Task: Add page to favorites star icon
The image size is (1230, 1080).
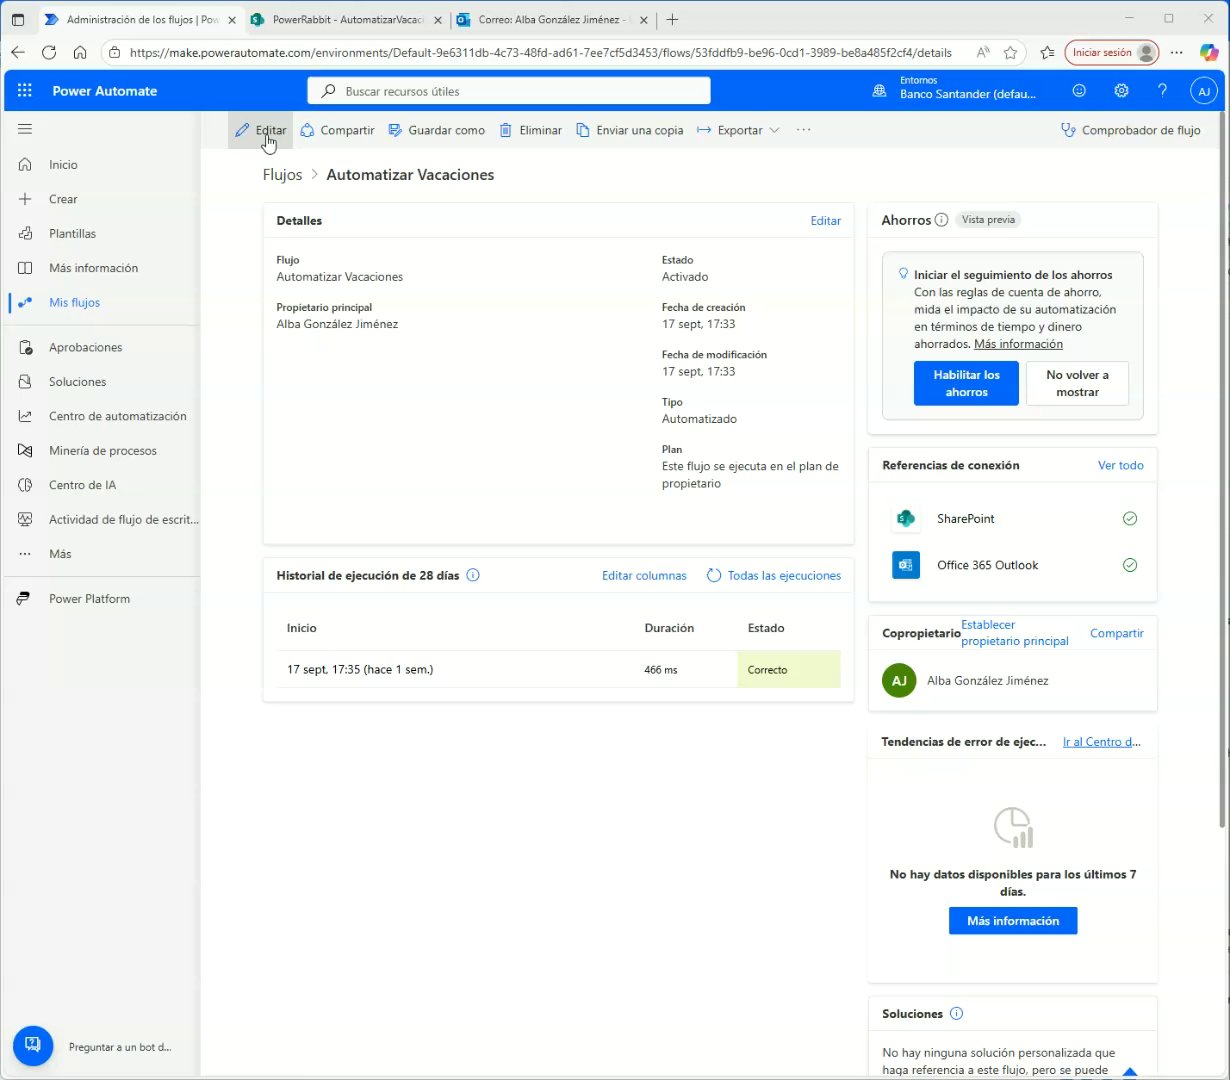Action: (1010, 53)
